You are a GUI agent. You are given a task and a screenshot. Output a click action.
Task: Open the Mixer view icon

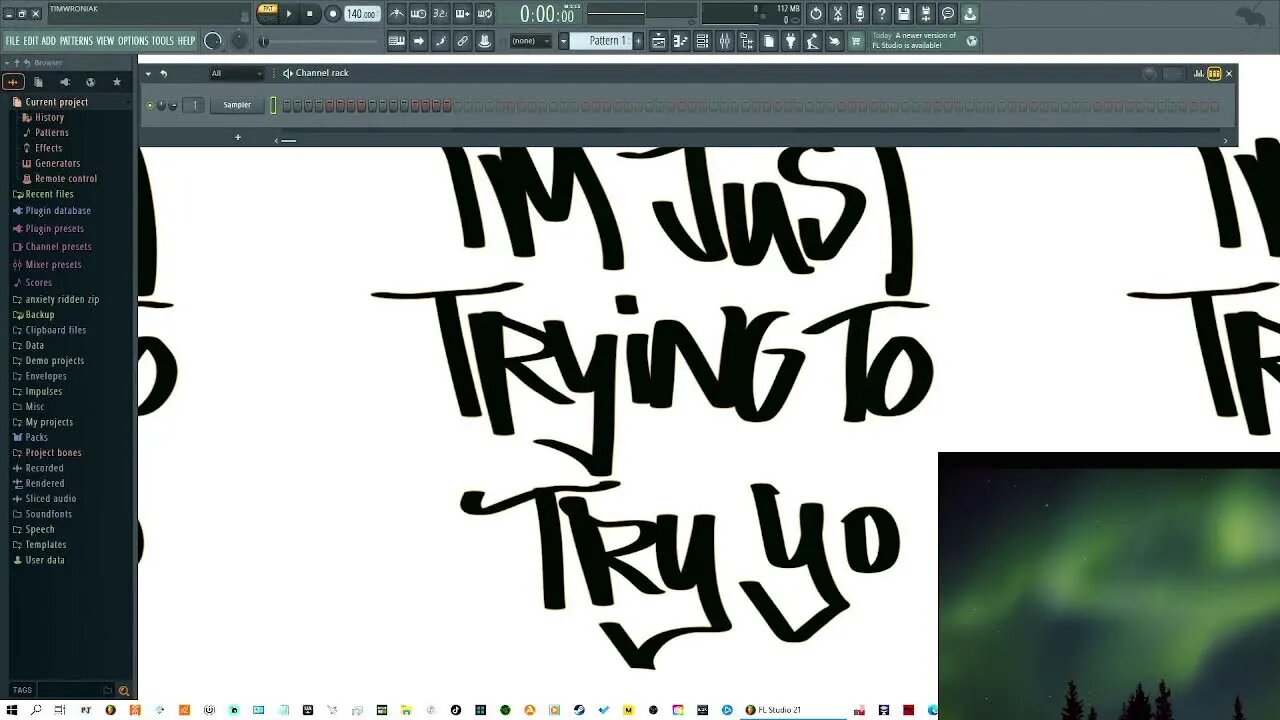(725, 41)
